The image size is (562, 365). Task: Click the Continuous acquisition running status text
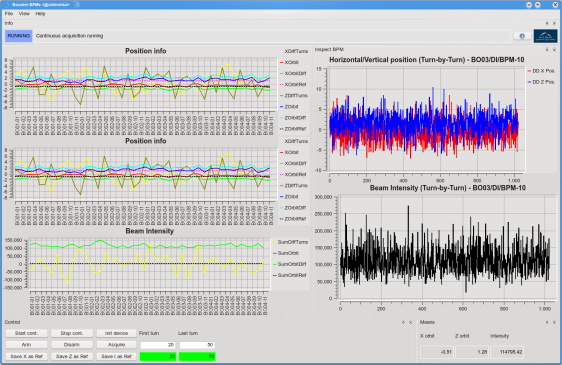pos(70,36)
